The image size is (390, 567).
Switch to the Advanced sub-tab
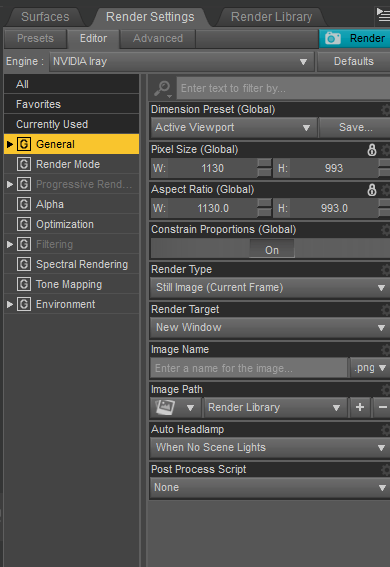tap(158, 38)
